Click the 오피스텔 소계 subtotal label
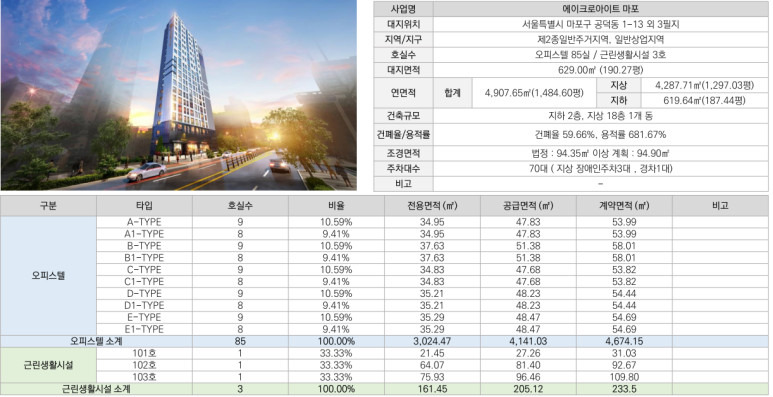The image size is (773, 397). click(x=96, y=341)
